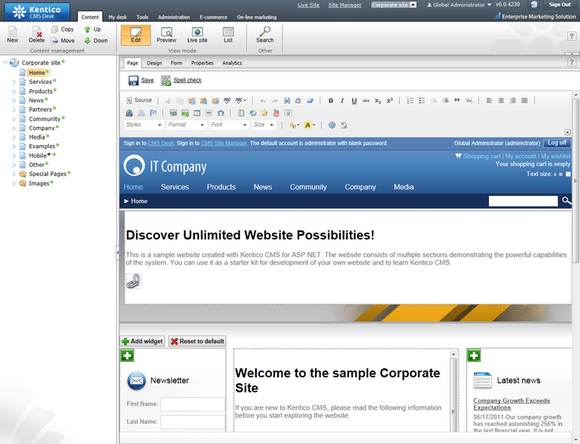
Task: Open the Administration menu tab
Action: click(174, 17)
